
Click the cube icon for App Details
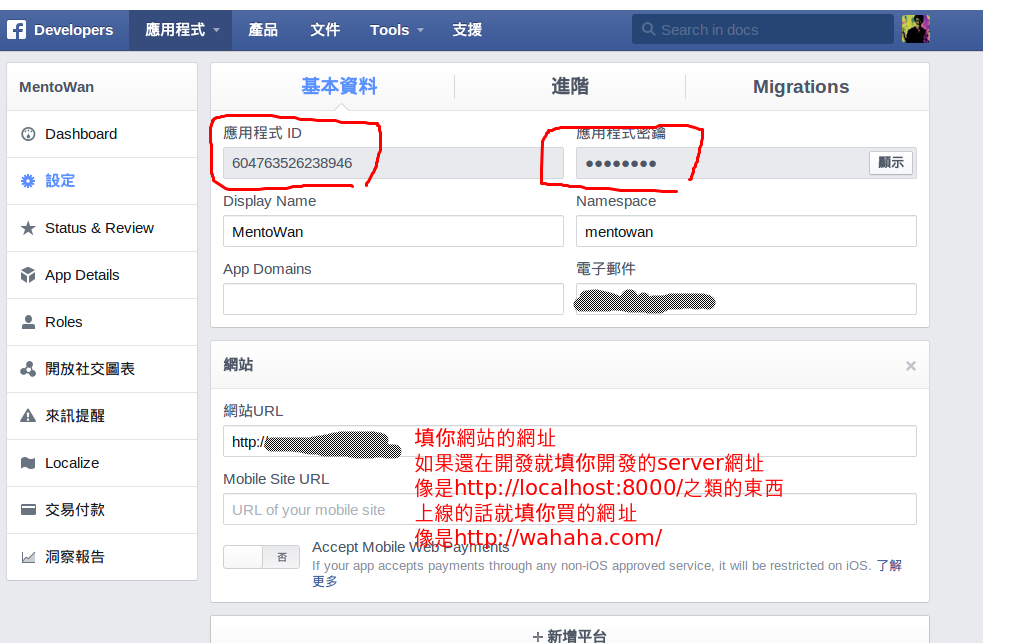pos(28,275)
